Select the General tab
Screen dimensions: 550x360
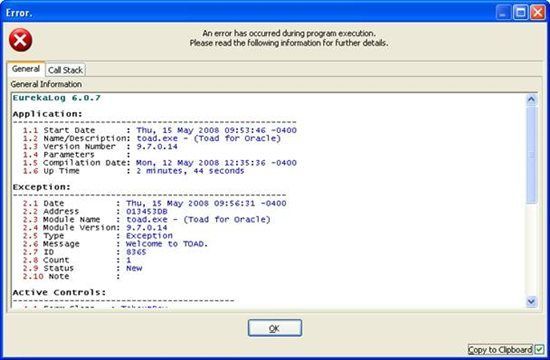tap(26, 69)
